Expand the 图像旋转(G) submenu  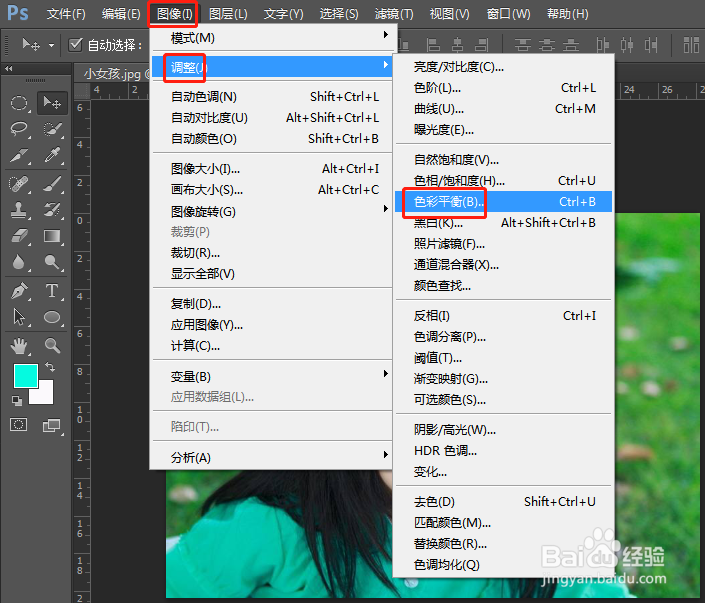[273, 211]
